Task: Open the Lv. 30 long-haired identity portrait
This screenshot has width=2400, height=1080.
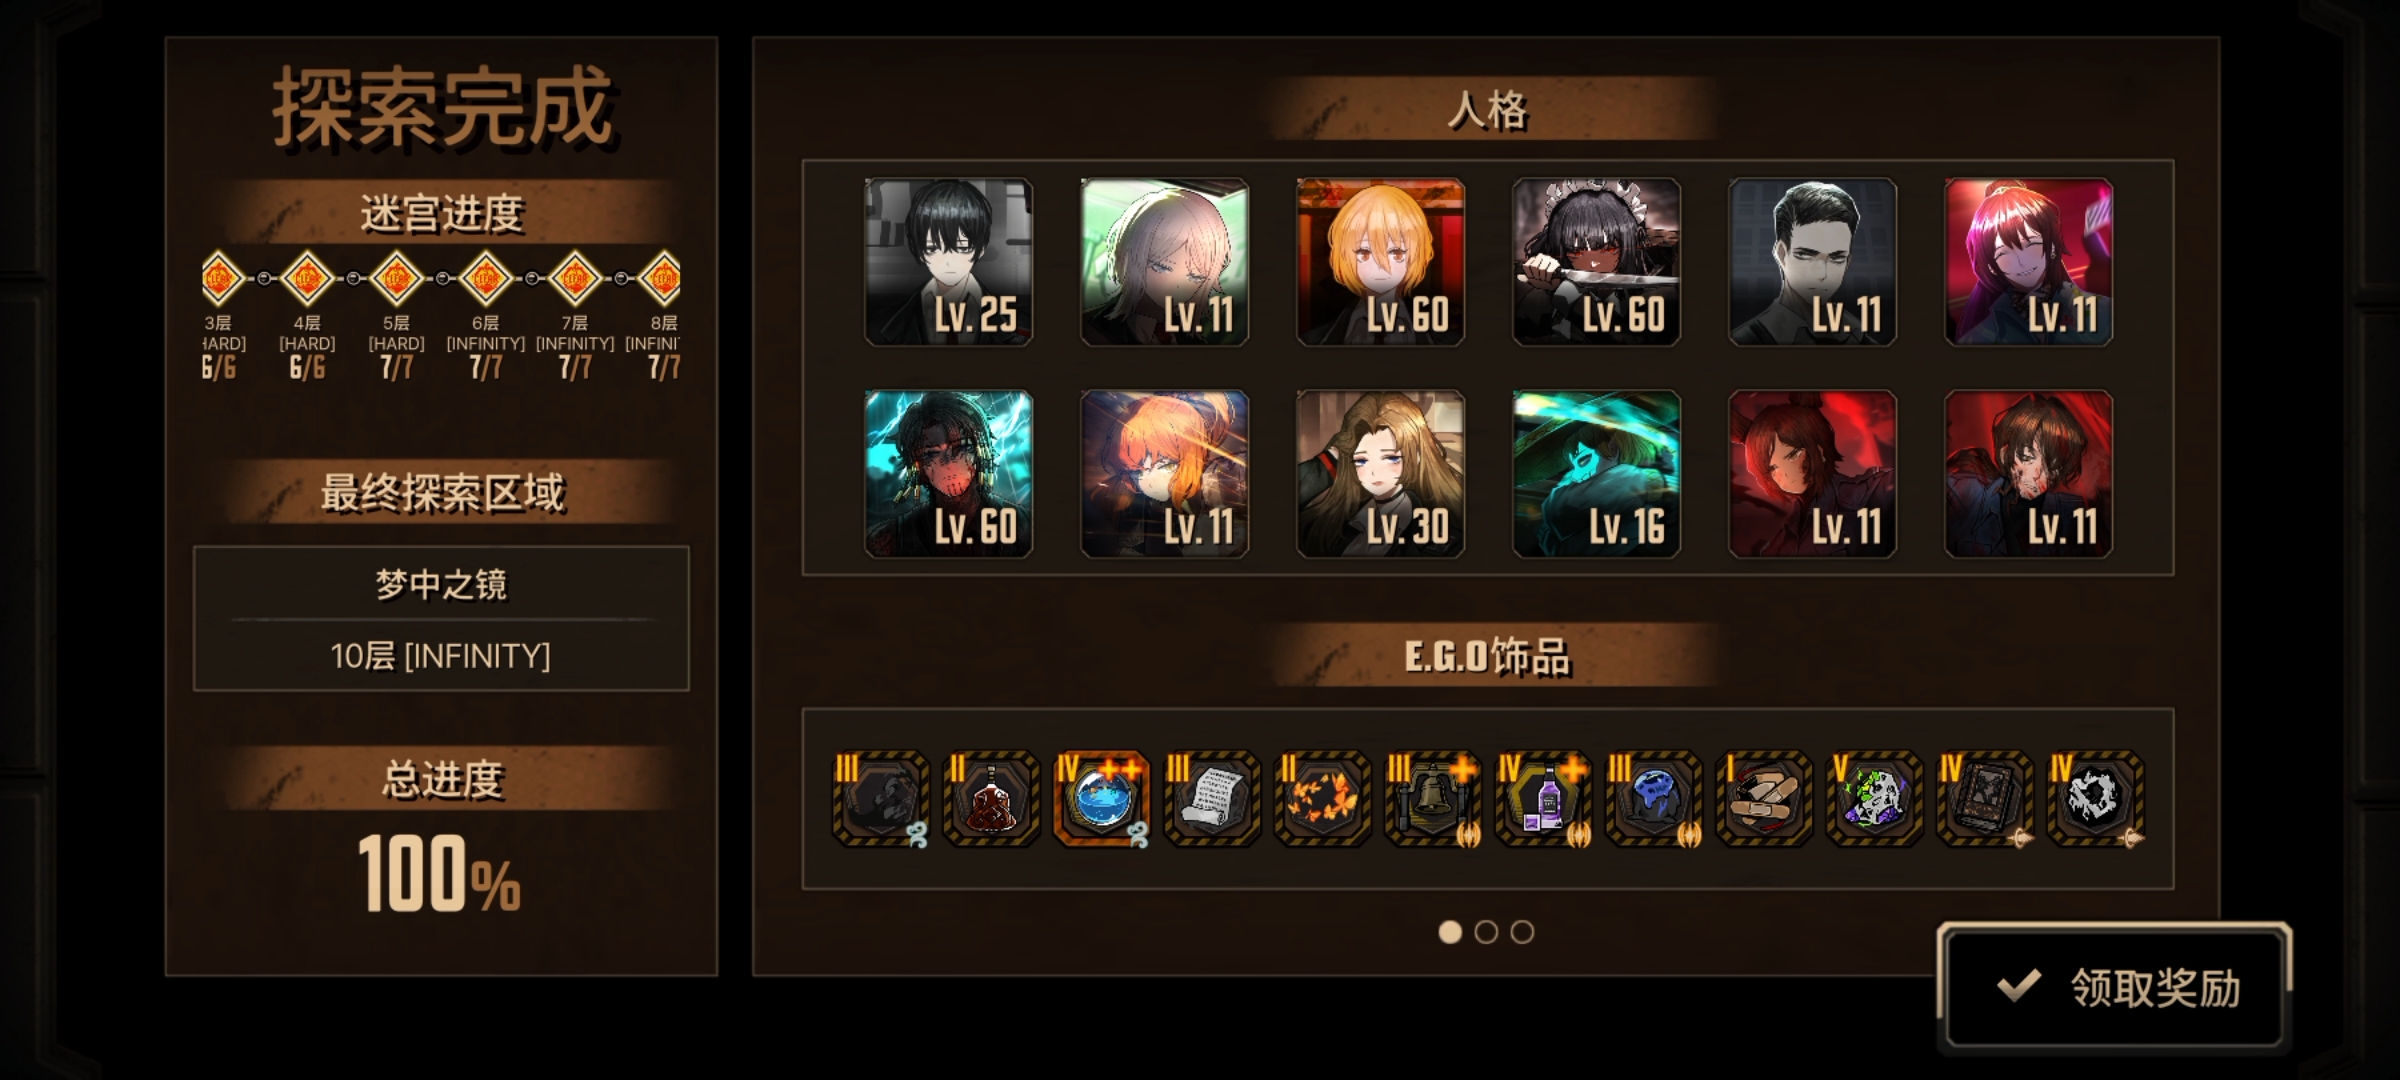Action: (x=1380, y=474)
